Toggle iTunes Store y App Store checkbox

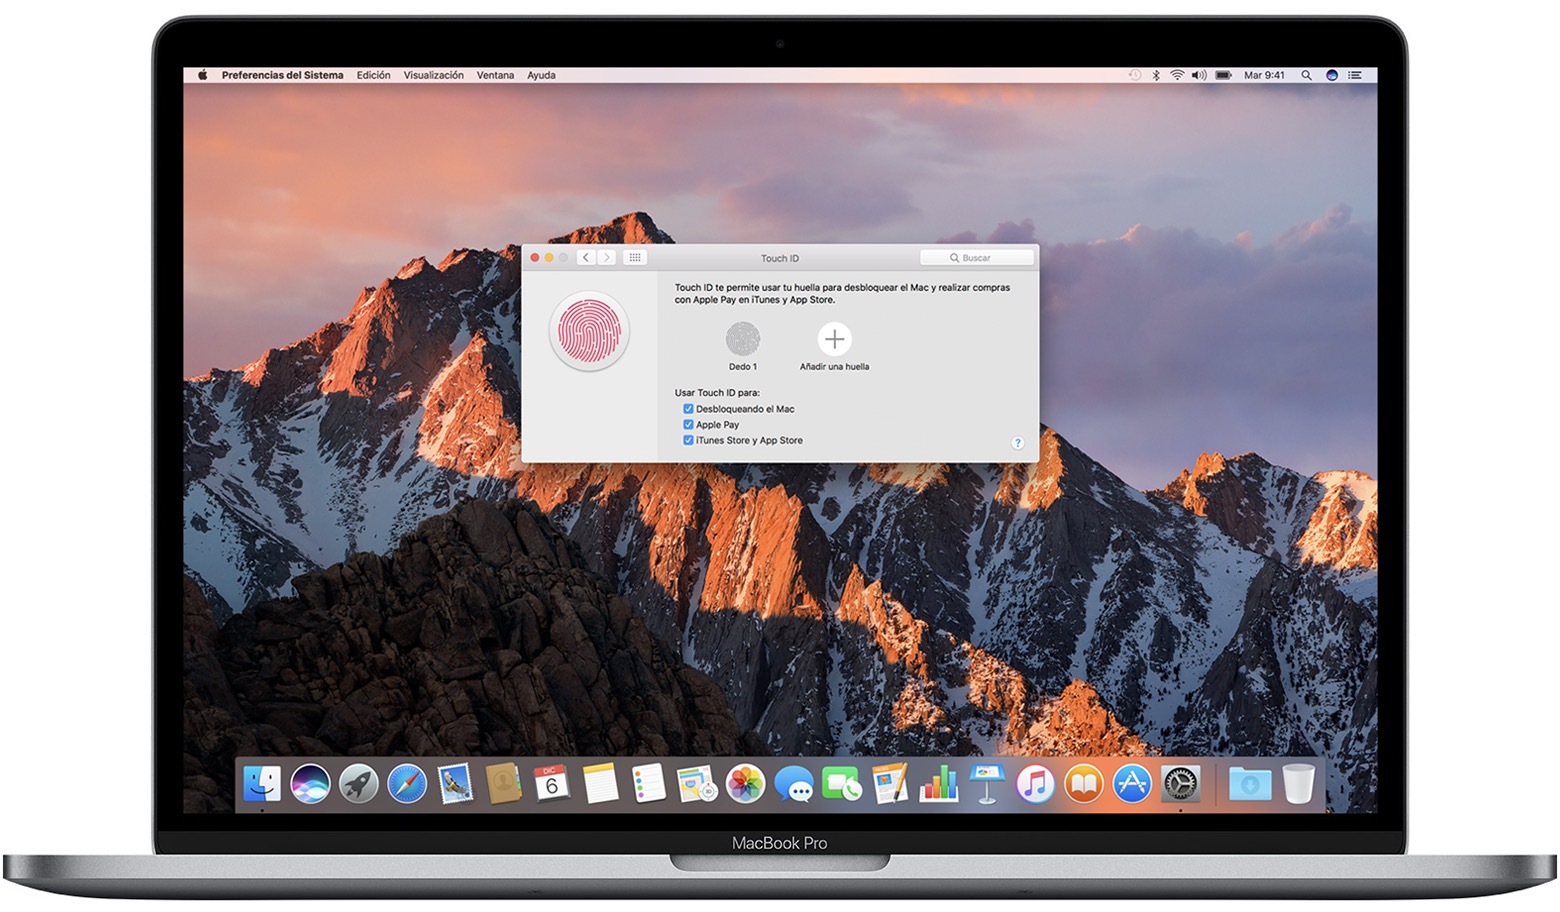tap(687, 440)
